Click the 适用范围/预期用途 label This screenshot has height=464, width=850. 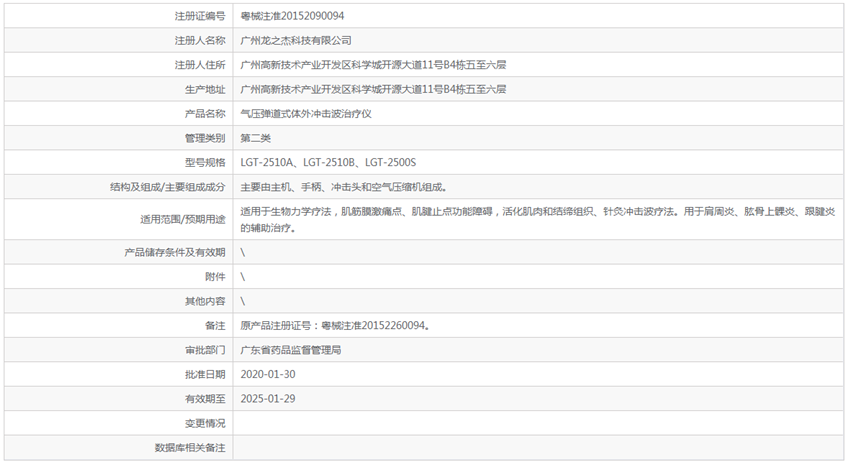coord(183,220)
